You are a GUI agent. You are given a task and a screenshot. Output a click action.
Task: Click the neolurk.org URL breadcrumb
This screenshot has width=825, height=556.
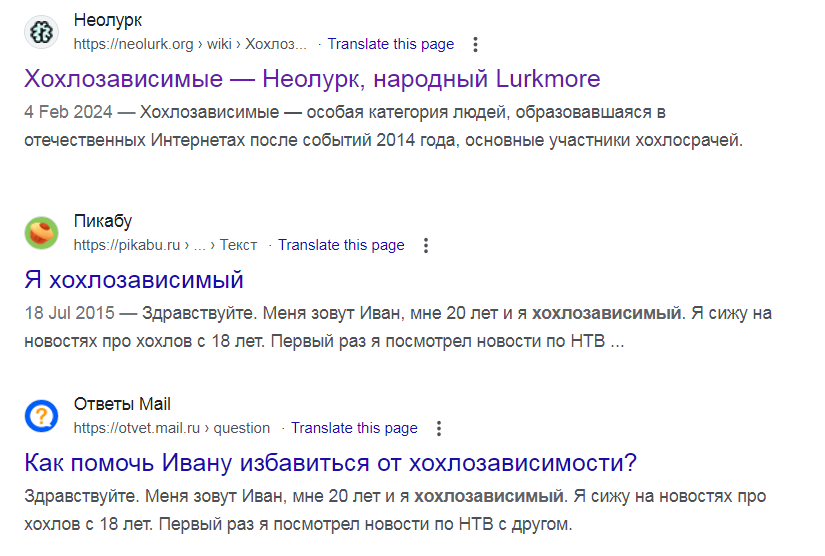tap(190, 44)
